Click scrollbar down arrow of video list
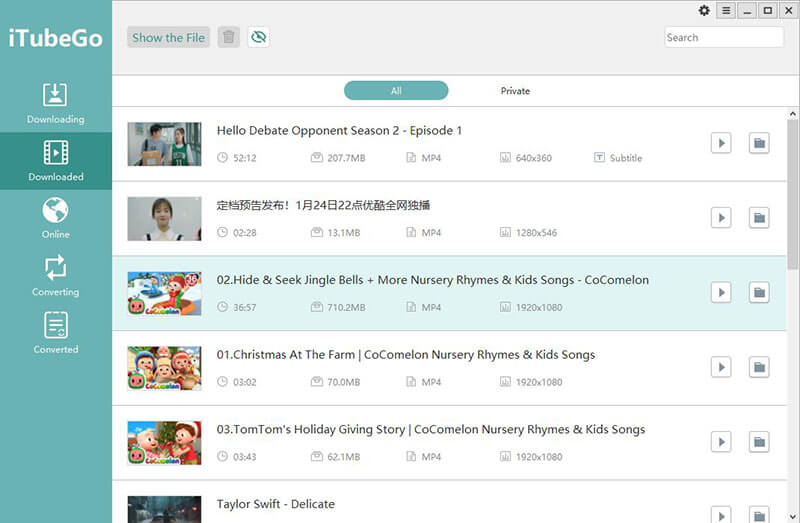 pyautogui.click(x=793, y=516)
